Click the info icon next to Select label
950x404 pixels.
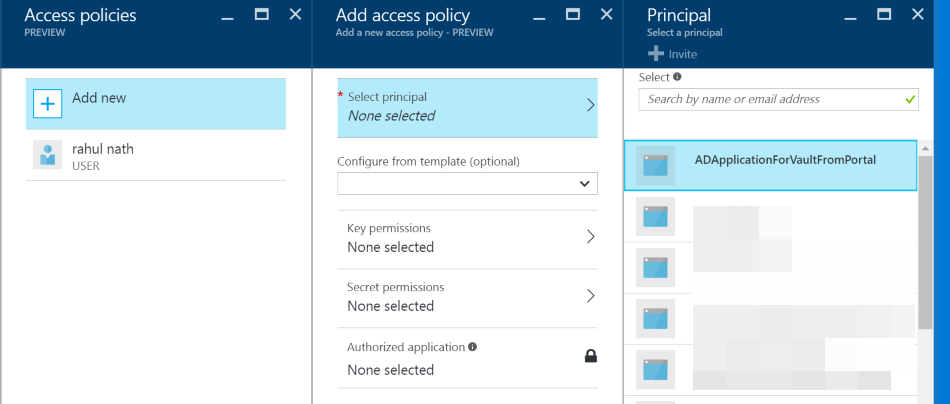(677, 77)
